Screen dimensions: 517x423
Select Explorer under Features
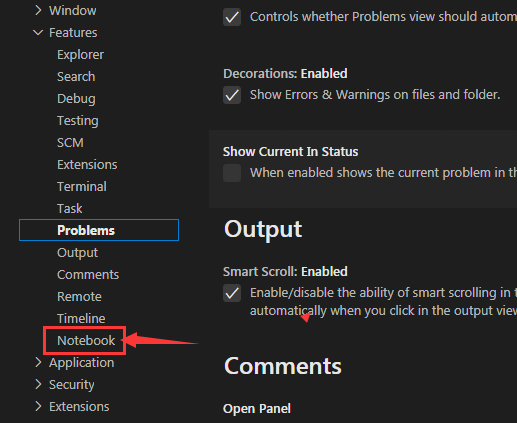(80, 55)
